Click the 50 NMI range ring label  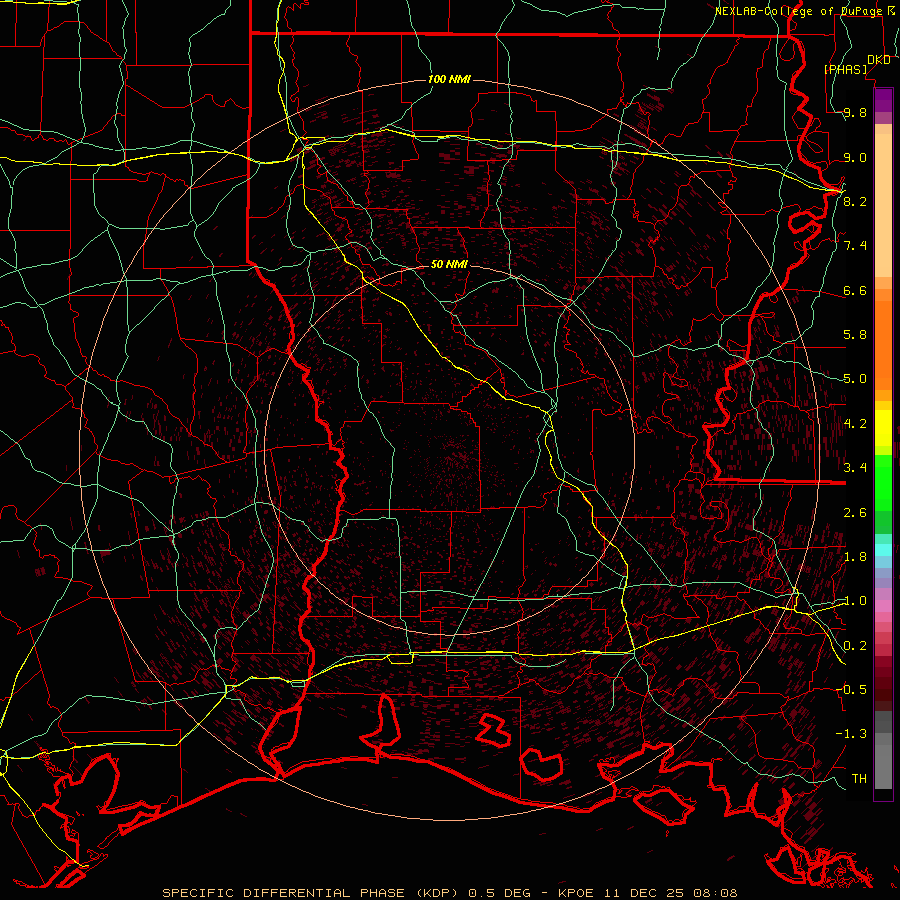tap(449, 264)
